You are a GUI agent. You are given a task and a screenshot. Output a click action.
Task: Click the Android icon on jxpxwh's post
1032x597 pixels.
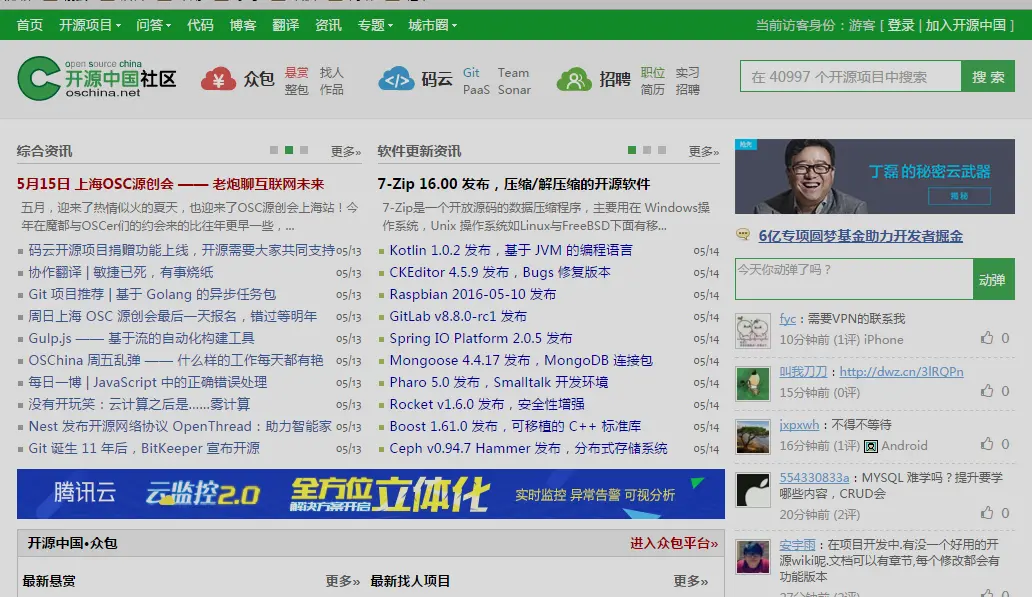tap(870, 446)
